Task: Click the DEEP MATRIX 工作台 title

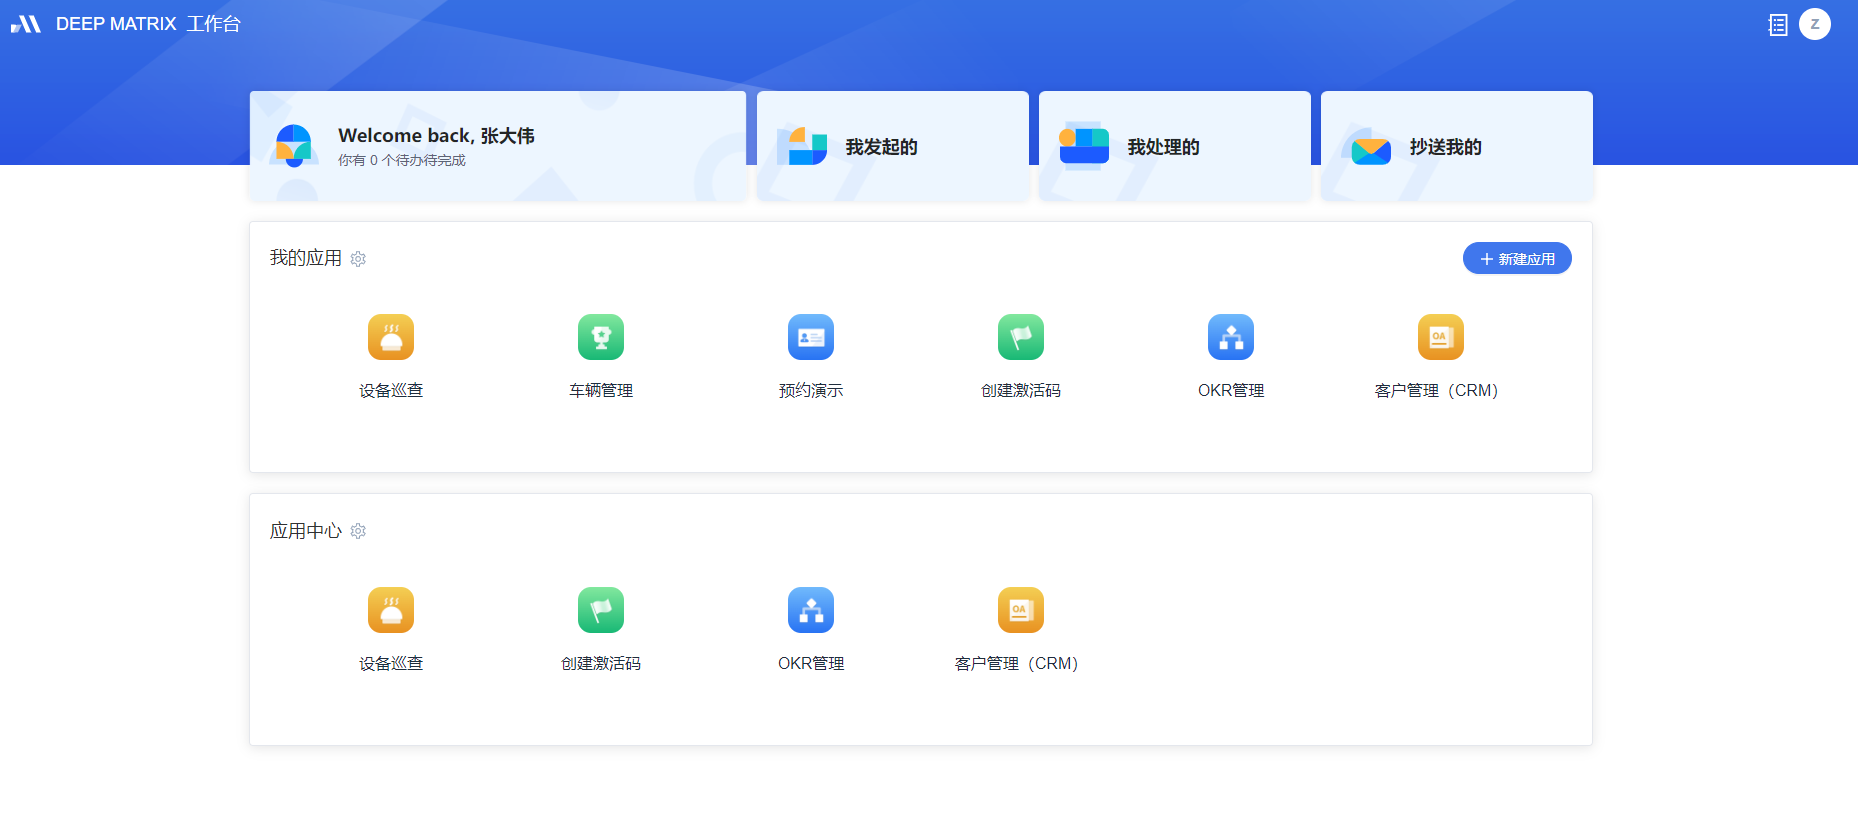Action: [148, 24]
